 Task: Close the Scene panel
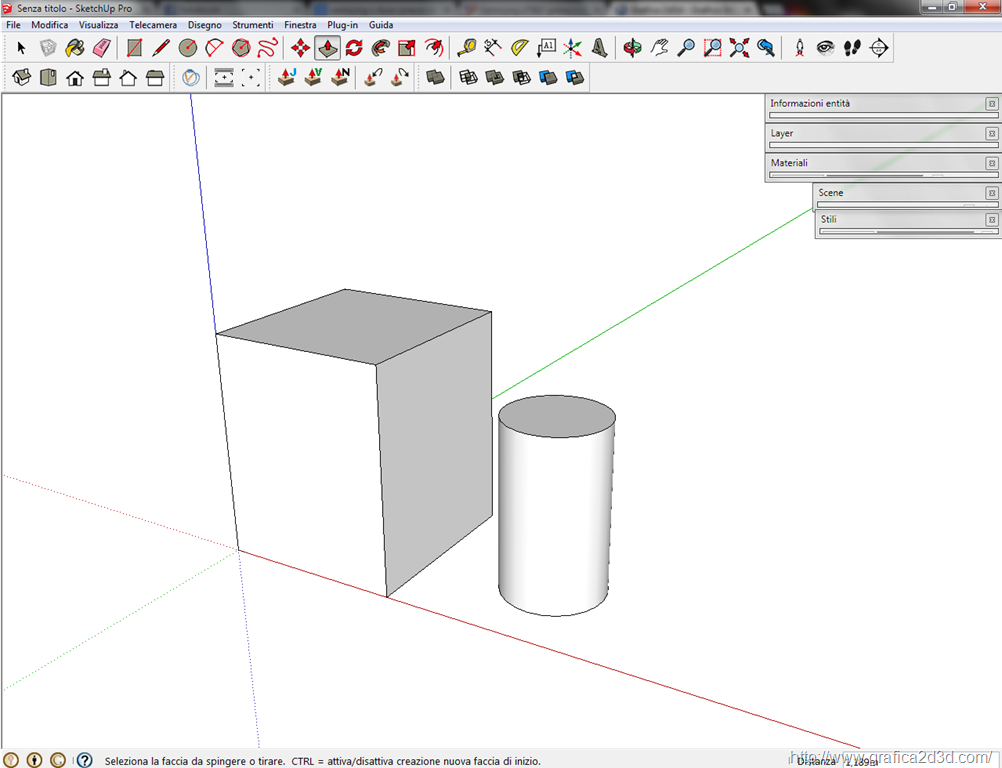[x=991, y=193]
